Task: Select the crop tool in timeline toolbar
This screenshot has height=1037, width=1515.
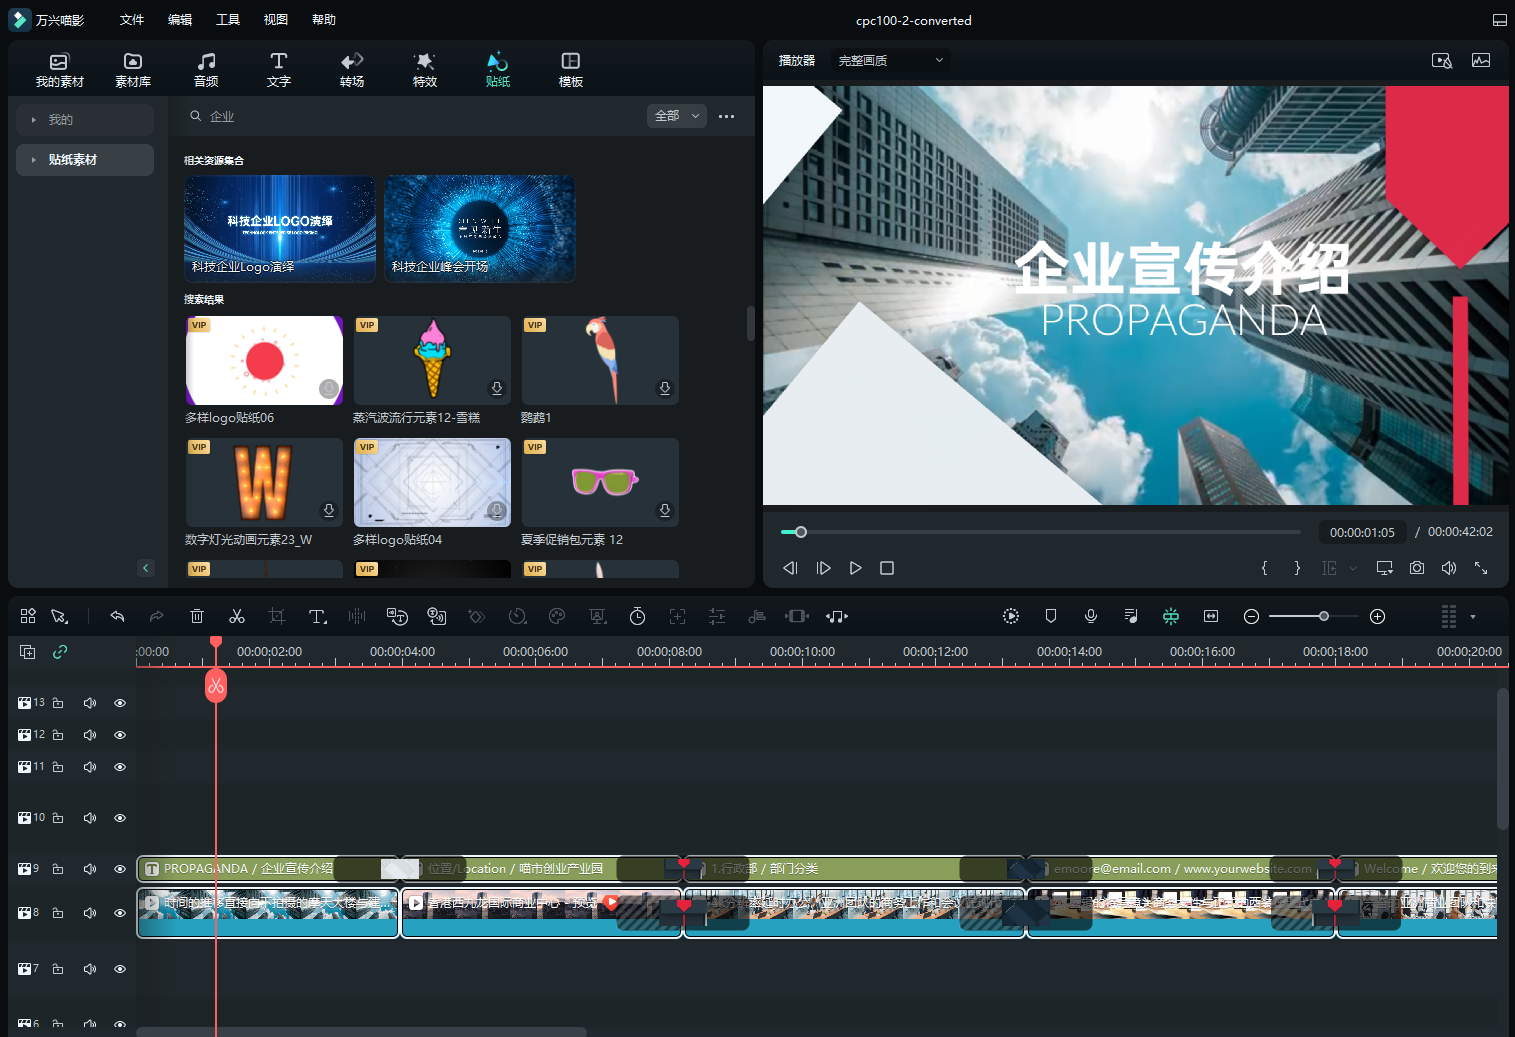Action: (x=277, y=617)
